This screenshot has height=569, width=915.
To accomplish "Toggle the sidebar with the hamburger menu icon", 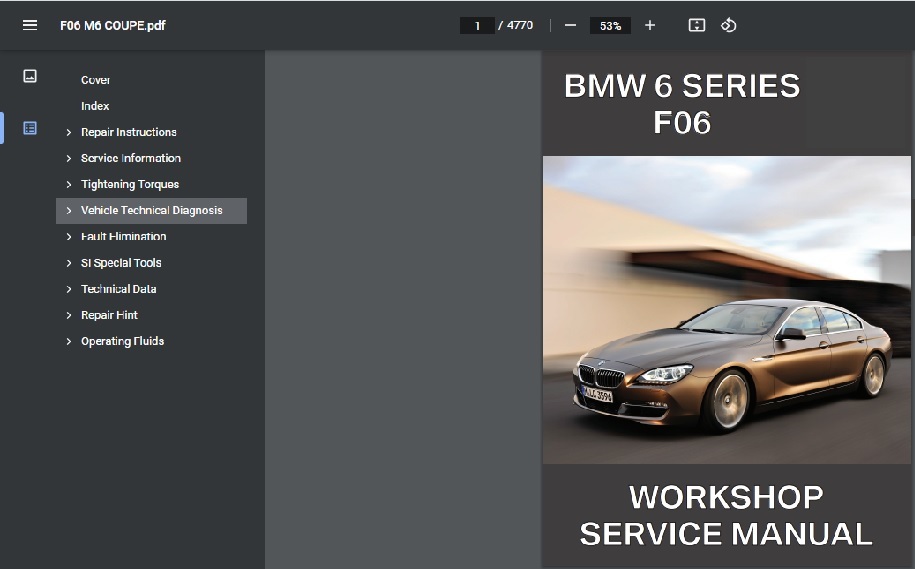I will point(30,25).
